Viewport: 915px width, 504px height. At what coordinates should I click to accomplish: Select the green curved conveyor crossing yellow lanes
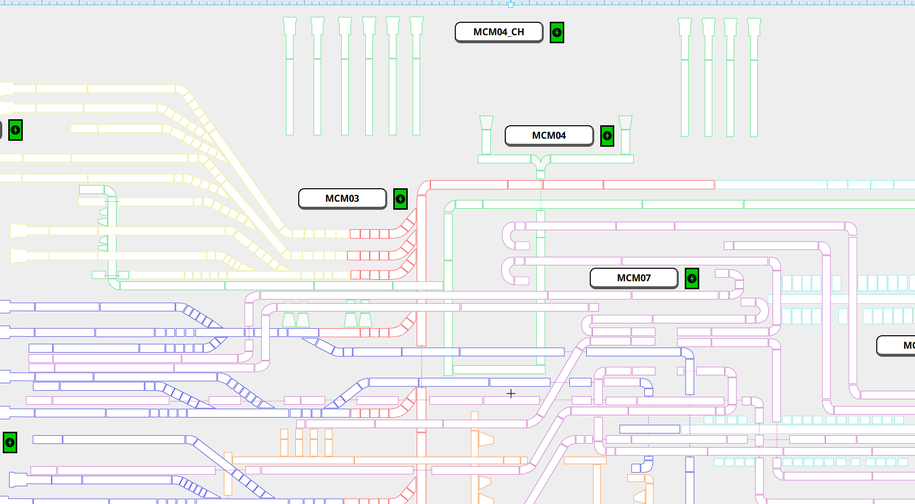(x=112, y=230)
